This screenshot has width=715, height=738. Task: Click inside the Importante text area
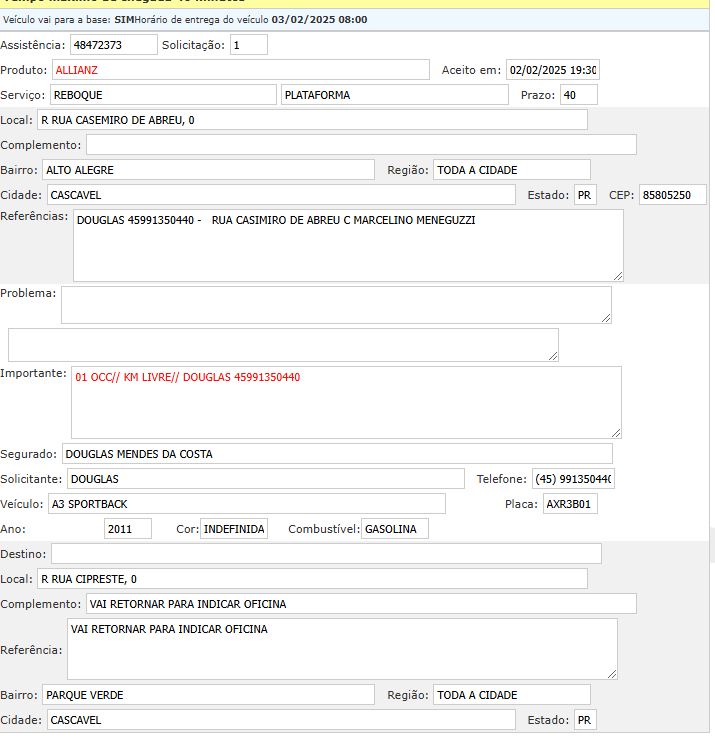(346, 402)
